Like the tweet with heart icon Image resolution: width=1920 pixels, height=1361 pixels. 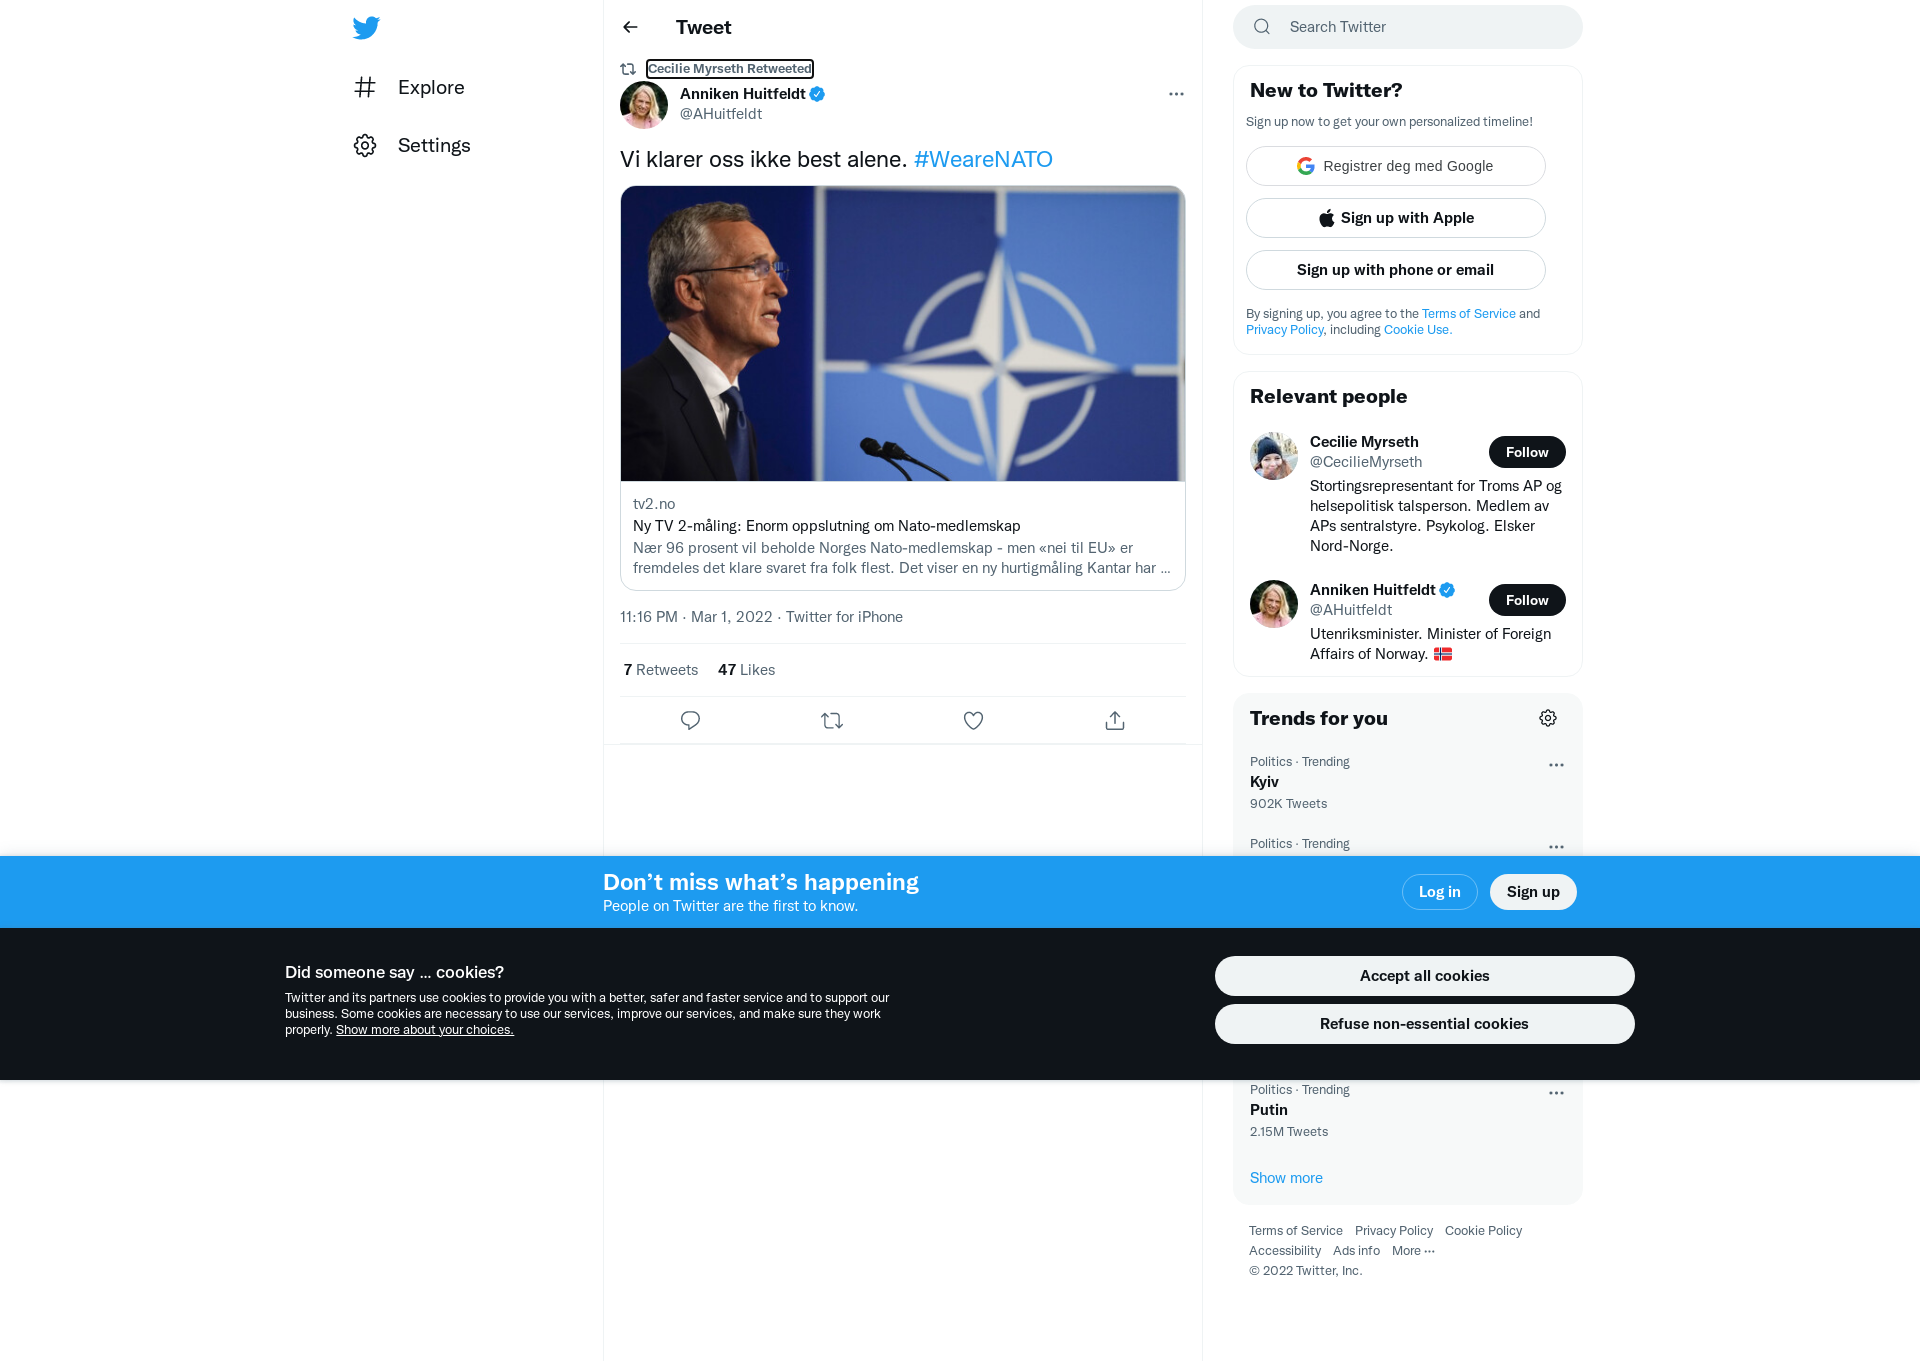973,720
